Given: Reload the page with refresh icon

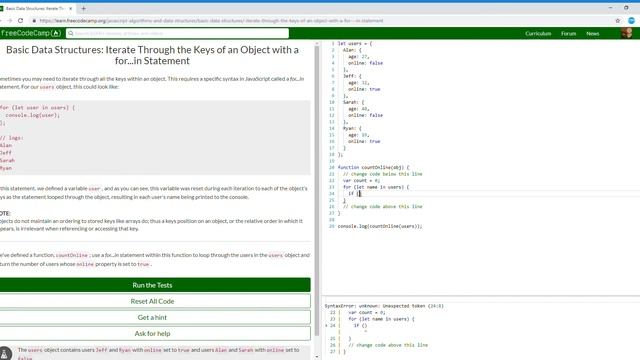Looking at the screenshot, I should [x=20, y=20].
